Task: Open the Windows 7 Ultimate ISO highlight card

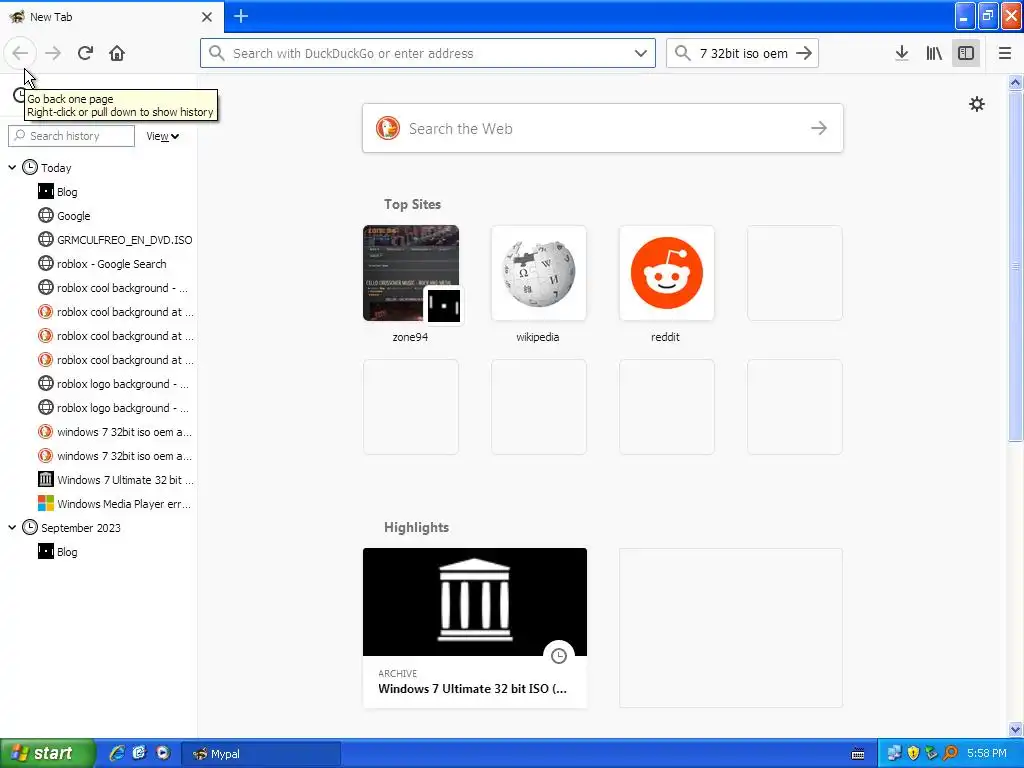Action: [475, 628]
